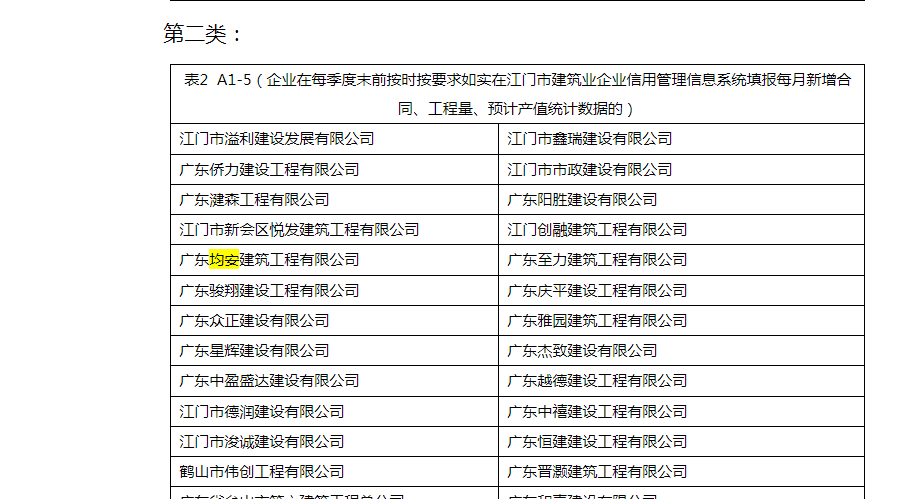This screenshot has height=499, width=916.
Task: Click 江门市新会区悦发建筑工程有限公司 cell
Action: [x=299, y=230]
